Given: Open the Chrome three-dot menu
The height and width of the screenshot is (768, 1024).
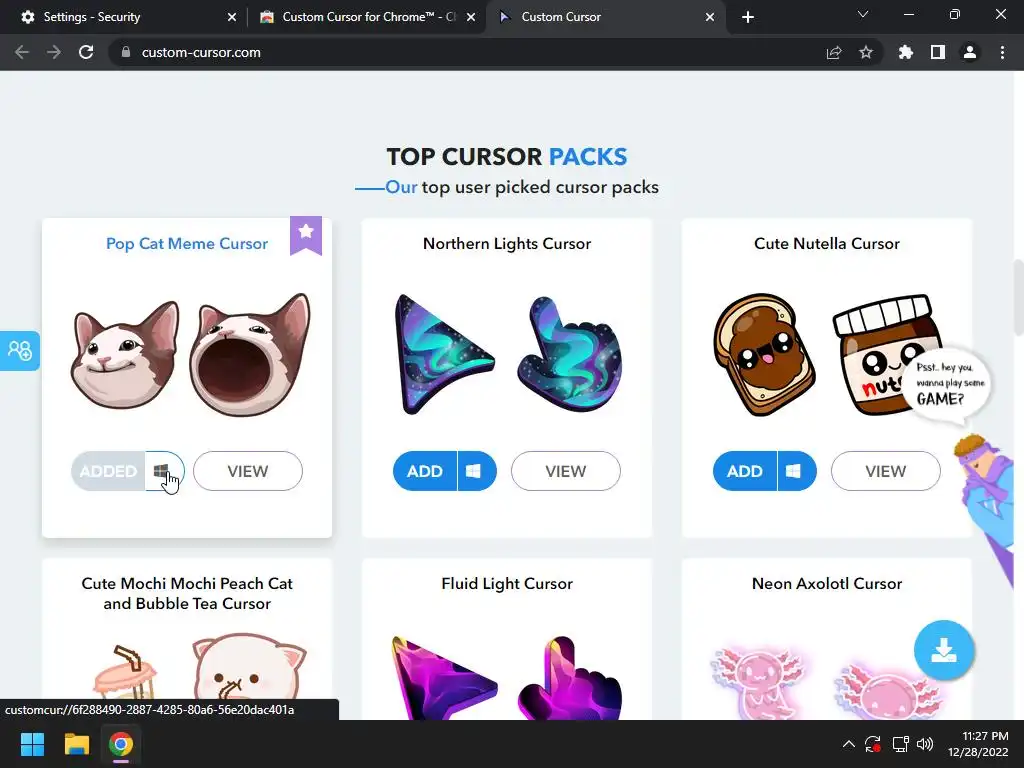Looking at the screenshot, I should pos(1002,52).
